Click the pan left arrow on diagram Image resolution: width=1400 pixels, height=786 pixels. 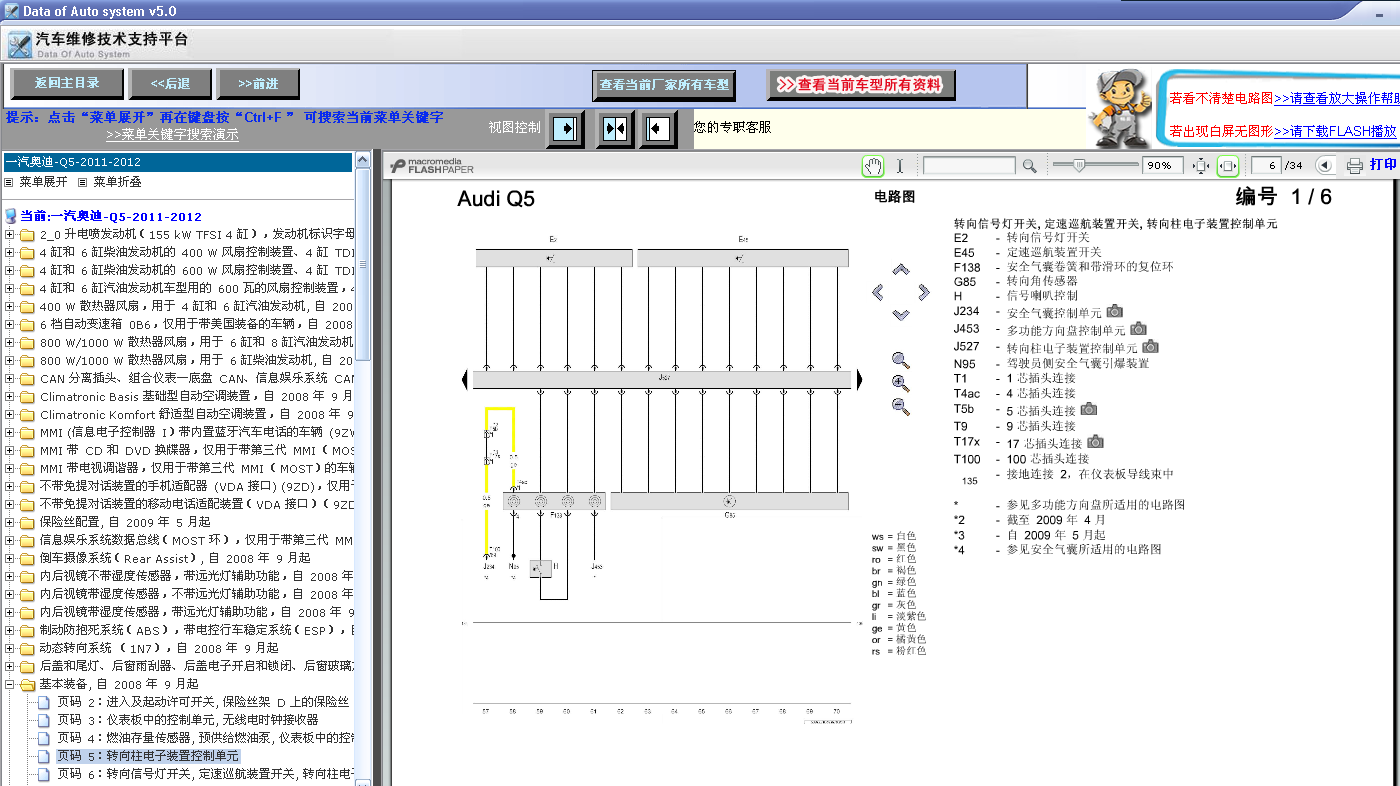(878, 292)
